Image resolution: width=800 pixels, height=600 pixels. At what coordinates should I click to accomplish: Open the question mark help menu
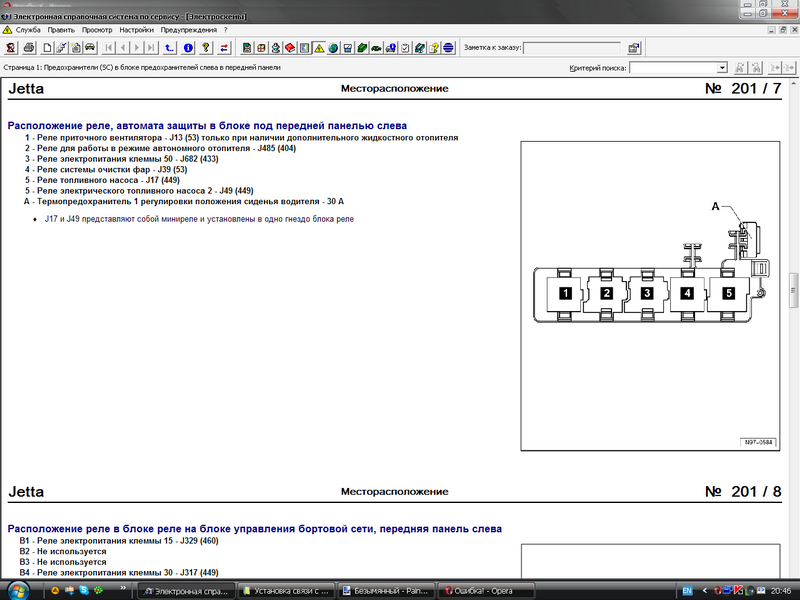click(226, 30)
